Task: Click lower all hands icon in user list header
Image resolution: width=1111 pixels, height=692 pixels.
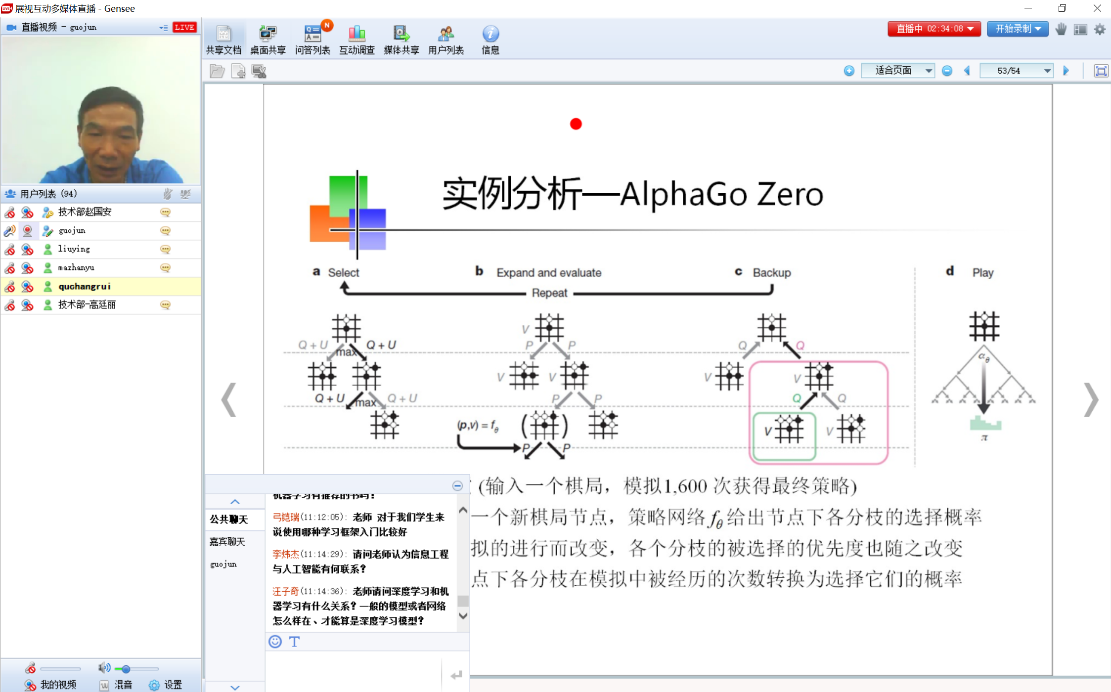Action: click(x=167, y=193)
